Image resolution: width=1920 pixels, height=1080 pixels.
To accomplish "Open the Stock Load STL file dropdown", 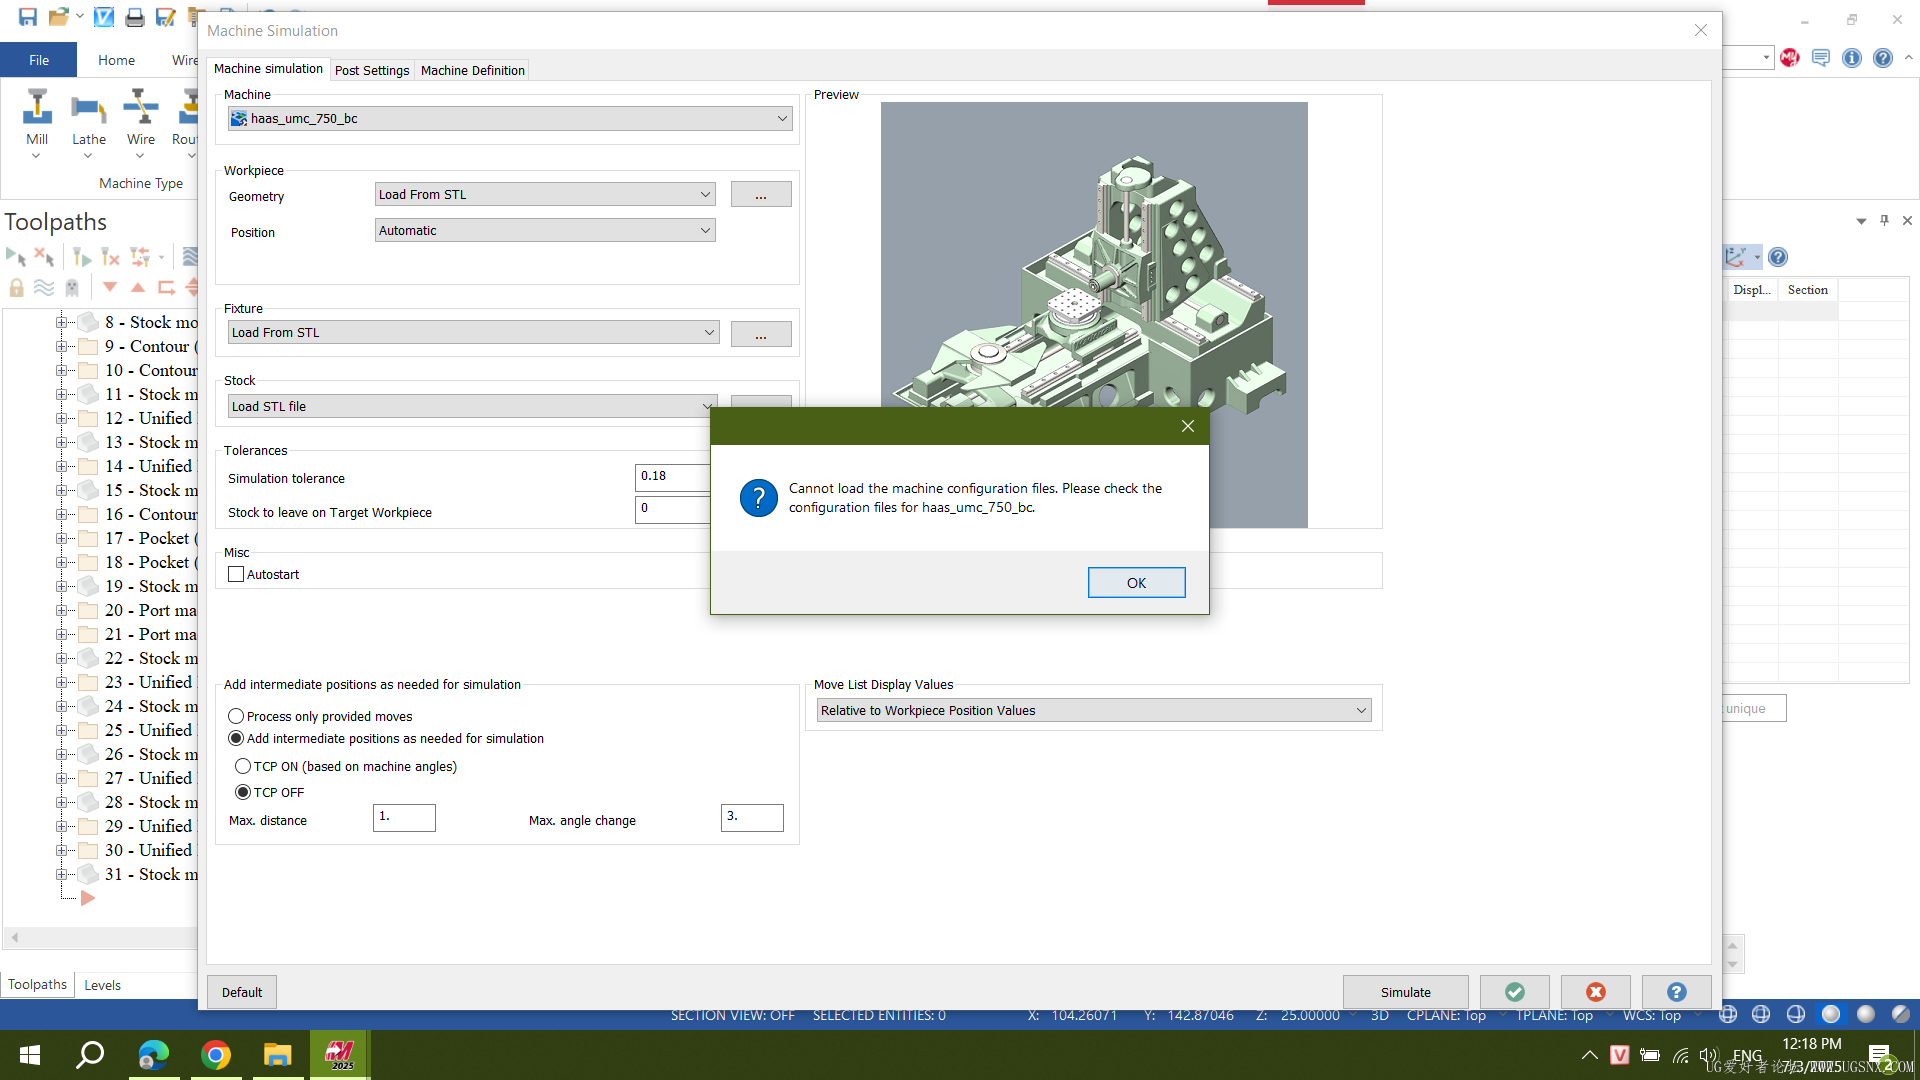I will point(473,406).
